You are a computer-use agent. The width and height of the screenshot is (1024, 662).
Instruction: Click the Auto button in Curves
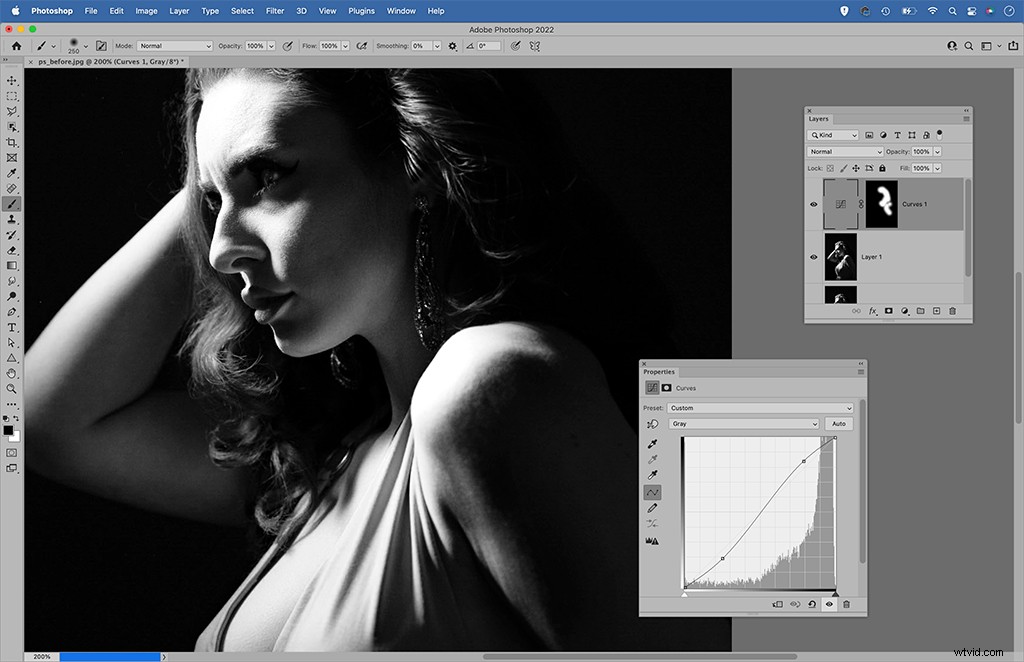[839, 423]
